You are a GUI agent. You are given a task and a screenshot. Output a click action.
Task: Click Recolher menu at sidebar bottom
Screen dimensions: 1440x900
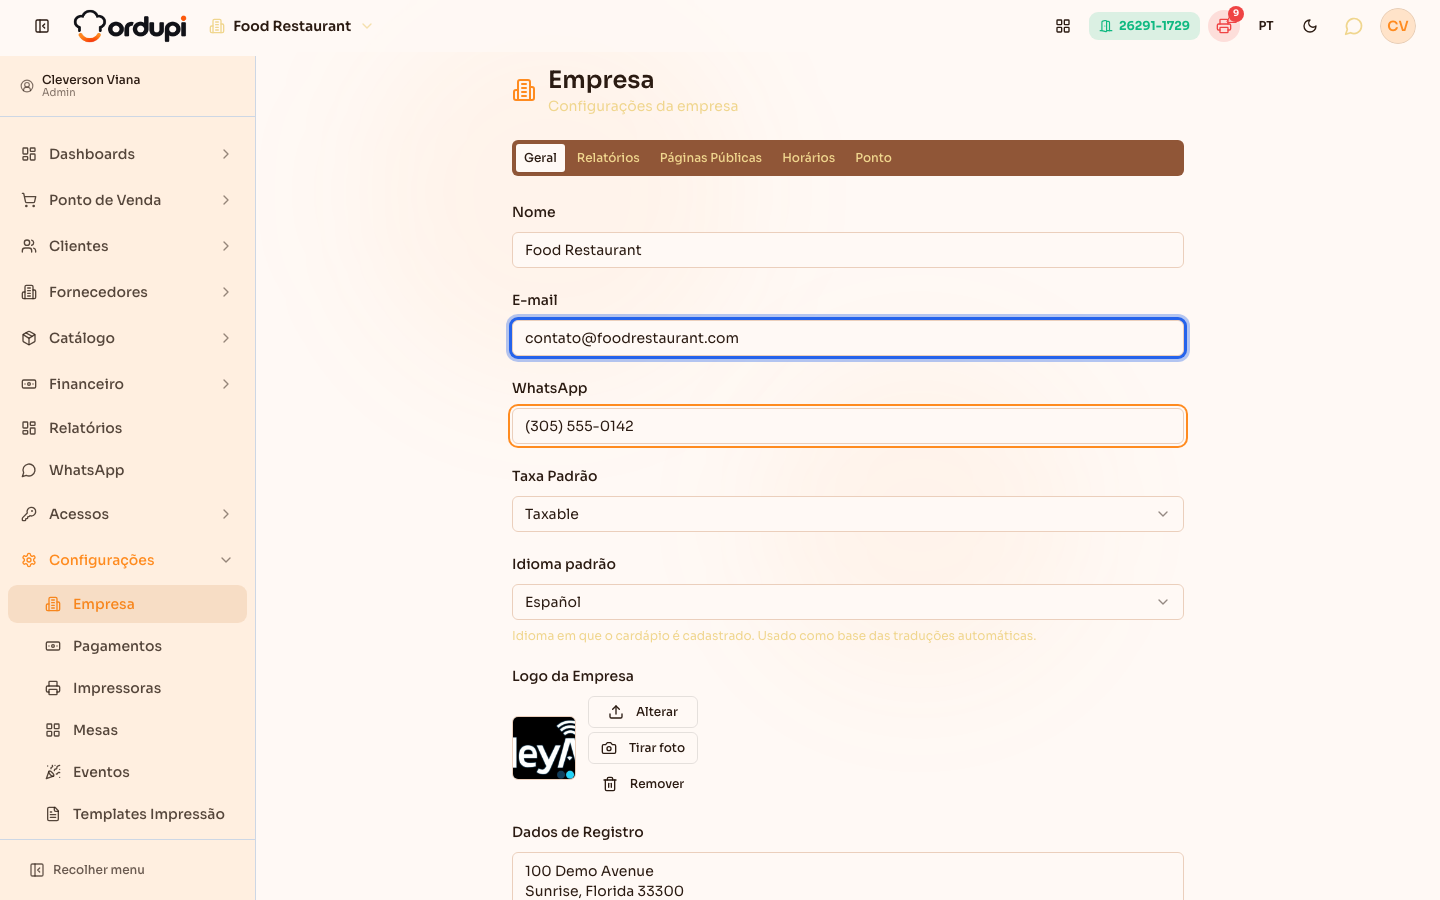(x=88, y=870)
